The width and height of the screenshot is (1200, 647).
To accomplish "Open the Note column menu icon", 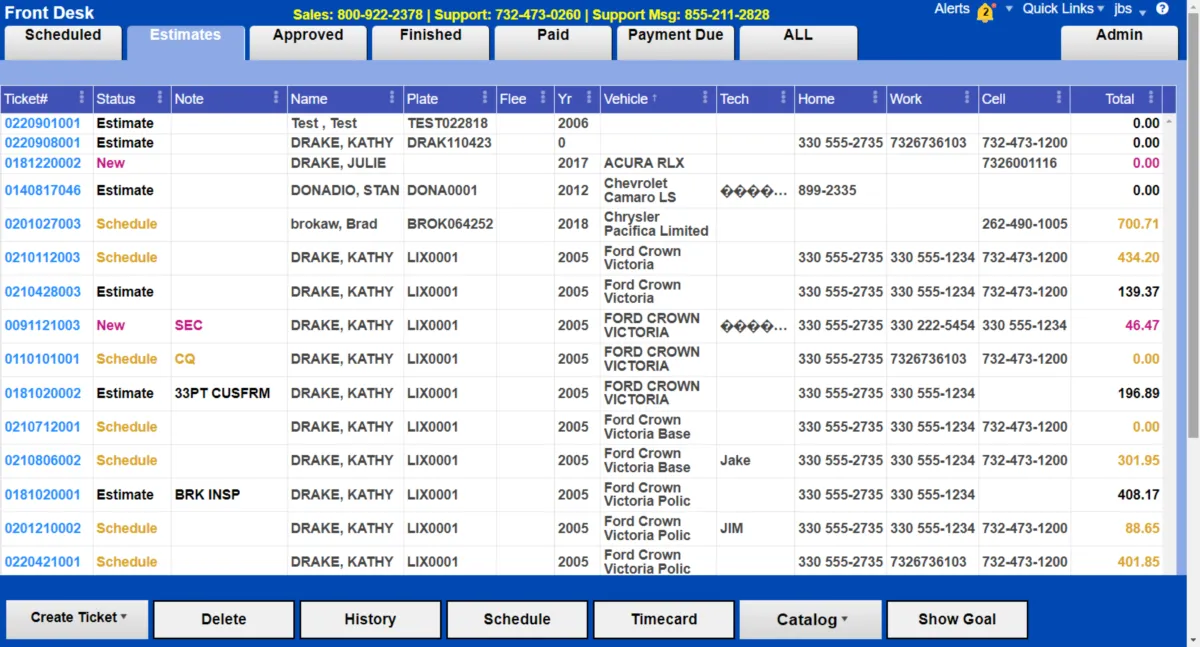I will (276, 98).
